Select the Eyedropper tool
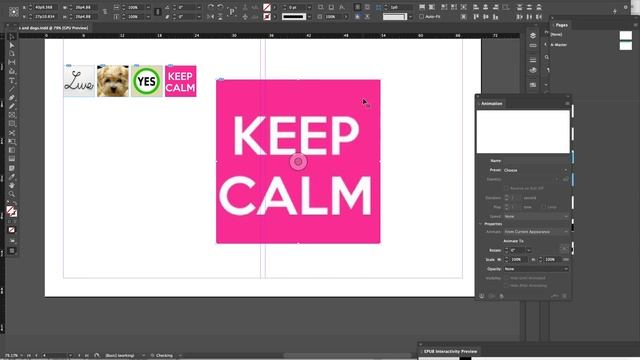 [x=12, y=177]
